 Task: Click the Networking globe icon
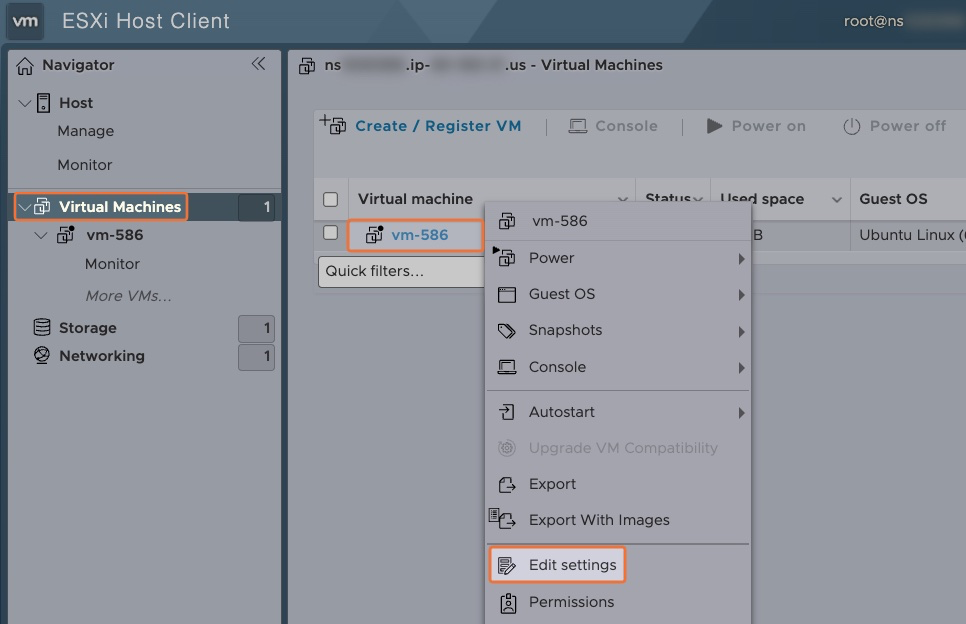coord(42,355)
